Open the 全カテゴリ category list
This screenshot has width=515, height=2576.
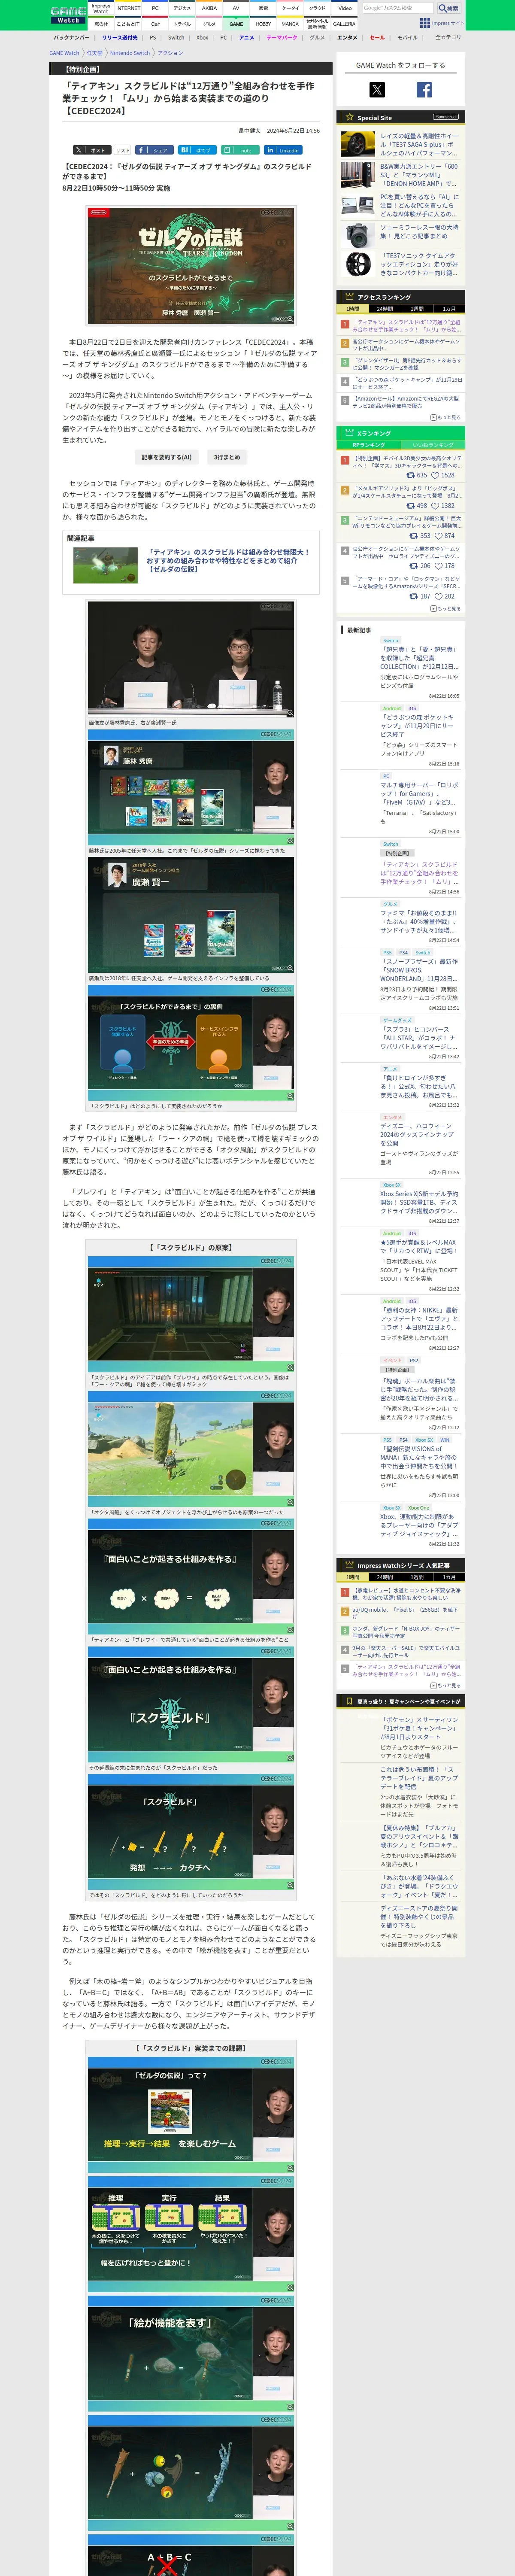(448, 37)
